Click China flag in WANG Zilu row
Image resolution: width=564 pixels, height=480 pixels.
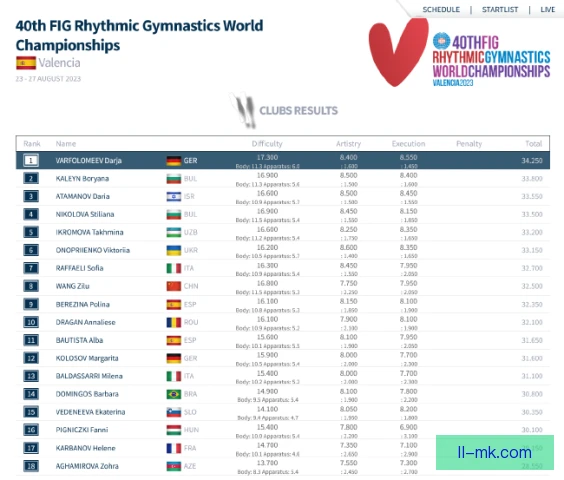pyautogui.click(x=174, y=286)
